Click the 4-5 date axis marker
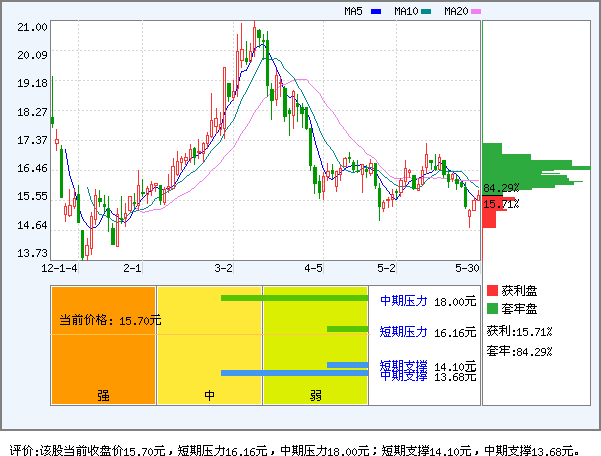This screenshot has width=601, height=456. tap(313, 268)
